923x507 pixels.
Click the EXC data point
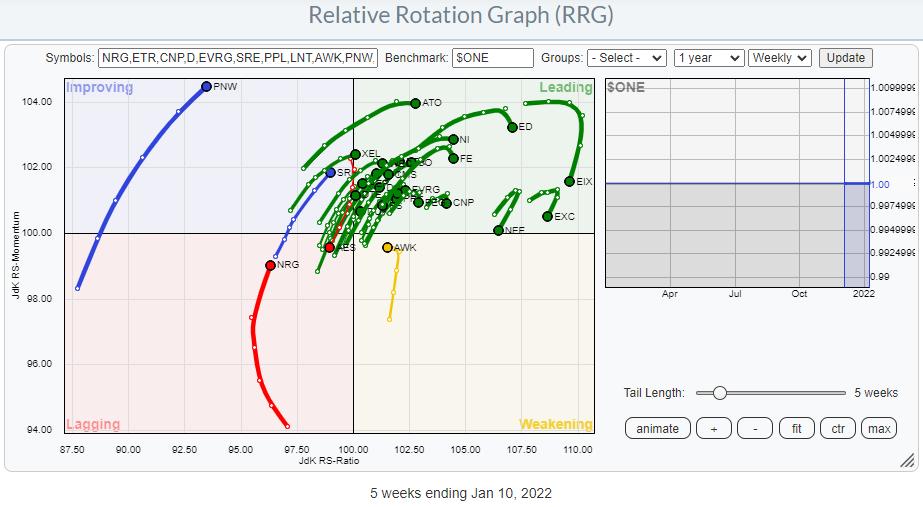pyautogui.click(x=547, y=216)
